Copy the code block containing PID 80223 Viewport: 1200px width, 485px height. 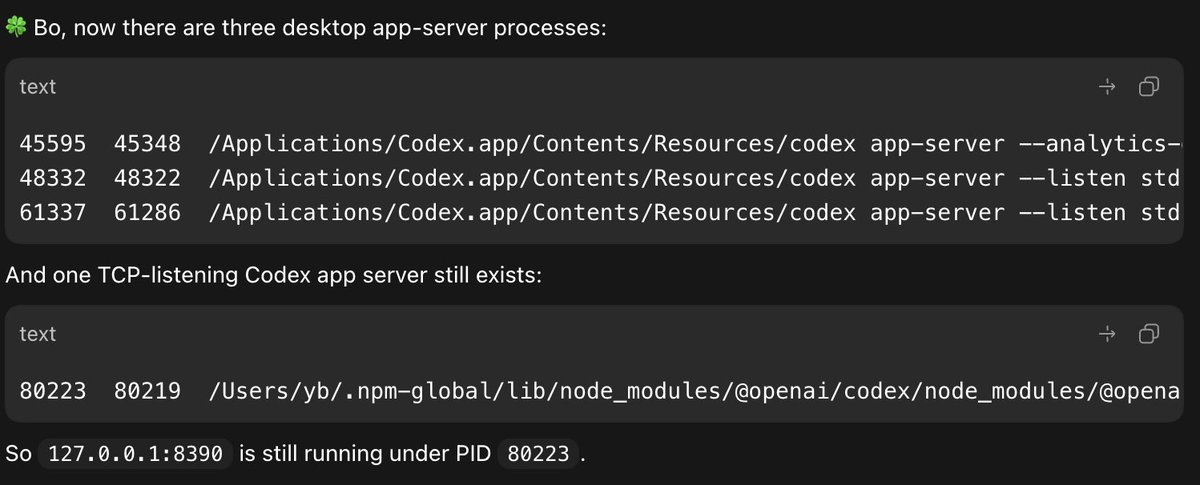pos(1148,334)
